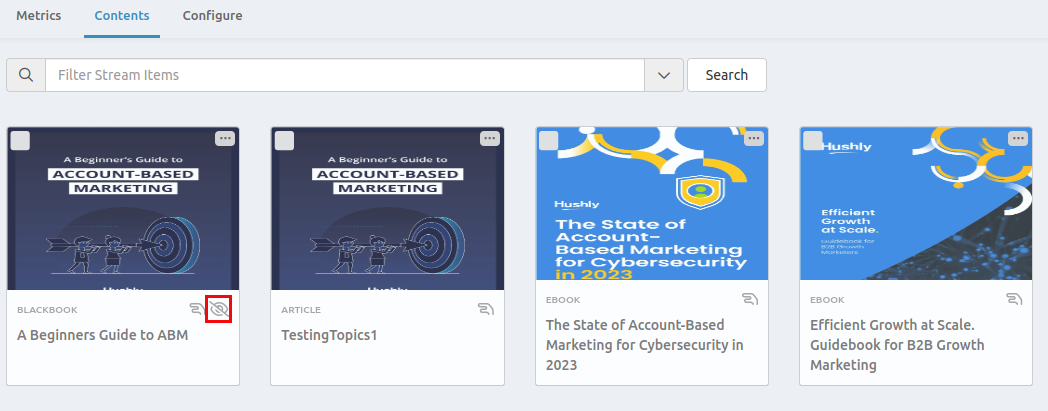Open three-dot menu on Efficient Growth card
The height and width of the screenshot is (411, 1048).
(1018, 138)
